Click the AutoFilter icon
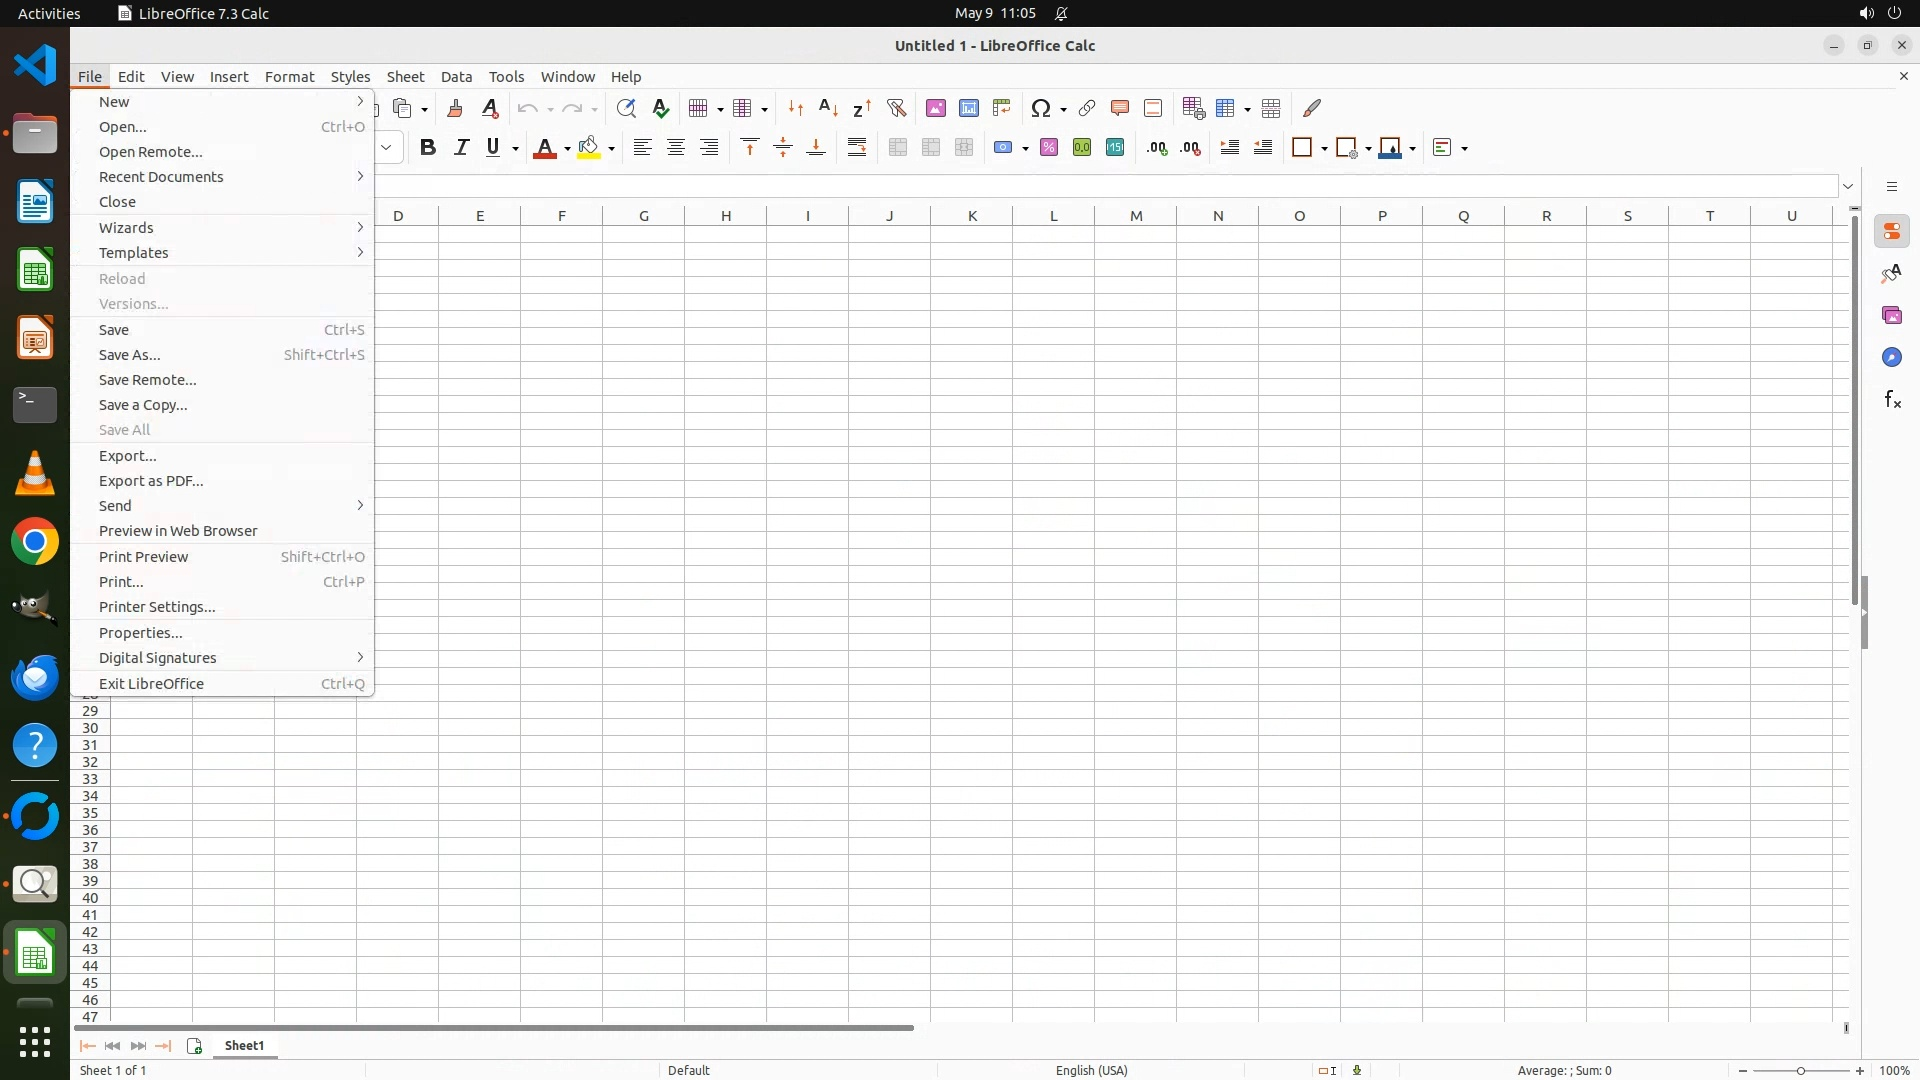 896,108
